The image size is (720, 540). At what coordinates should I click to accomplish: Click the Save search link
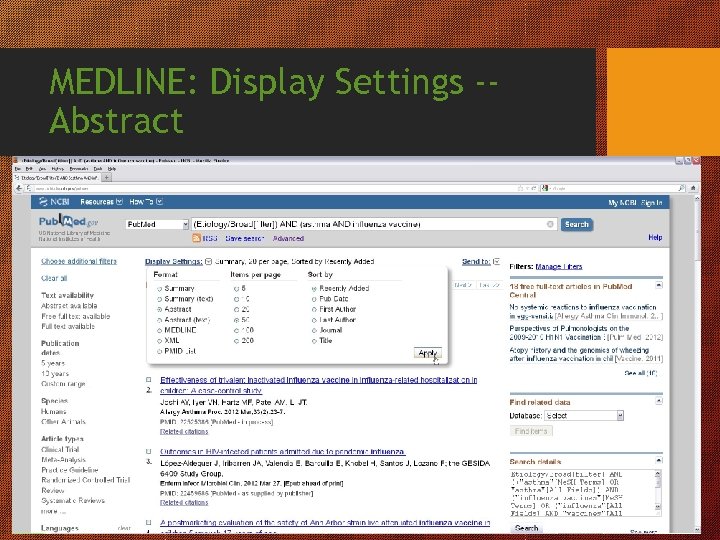tap(245, 238)
